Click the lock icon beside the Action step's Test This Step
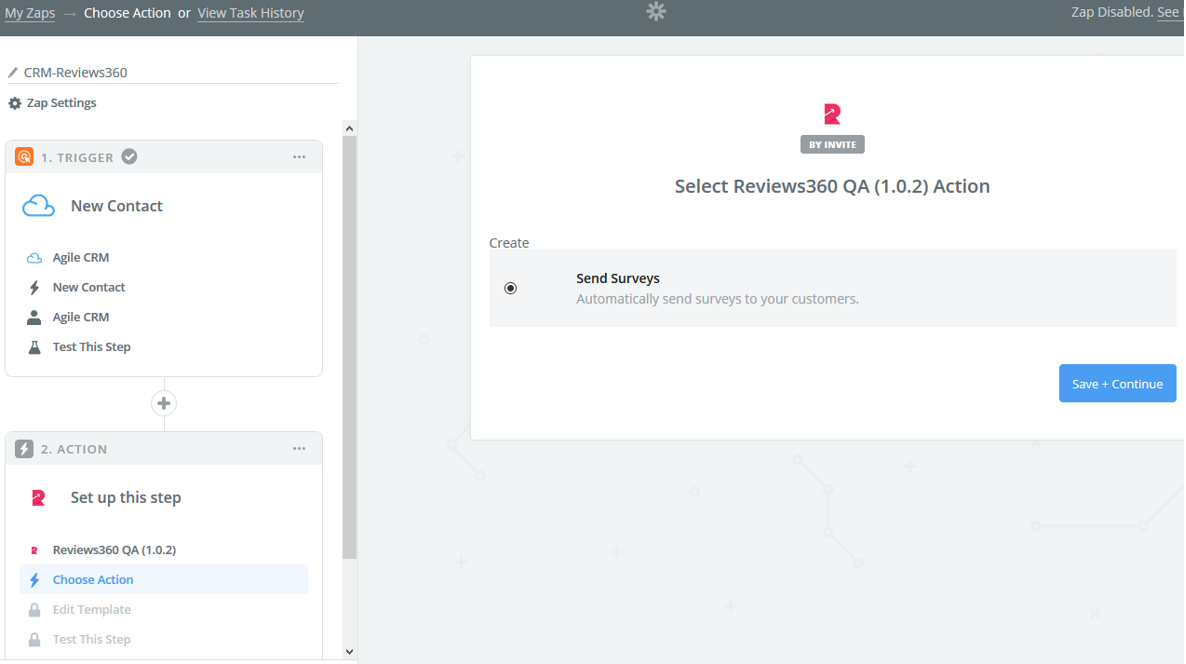 point(34,640)
